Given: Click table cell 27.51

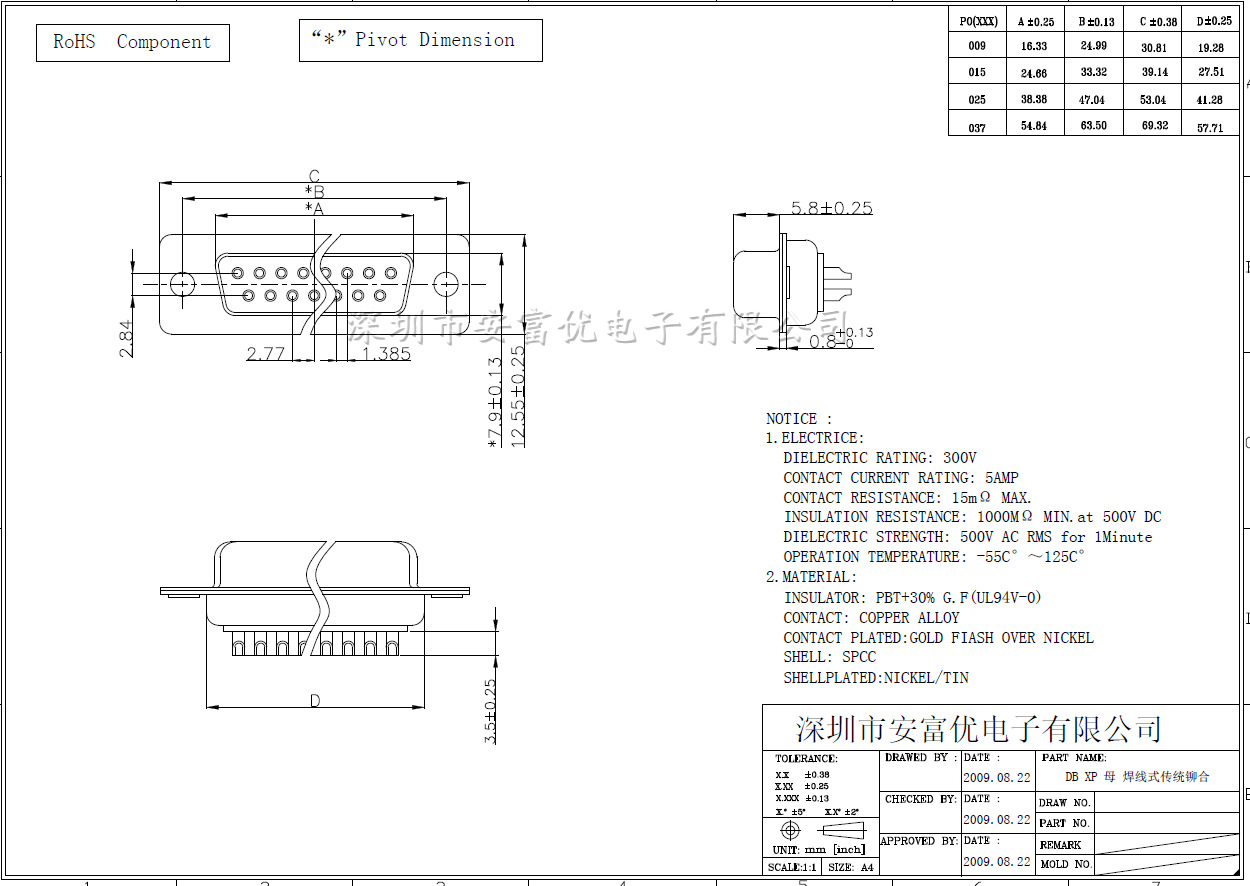Looking at the screenshot, I should (x=1210, y=72).
